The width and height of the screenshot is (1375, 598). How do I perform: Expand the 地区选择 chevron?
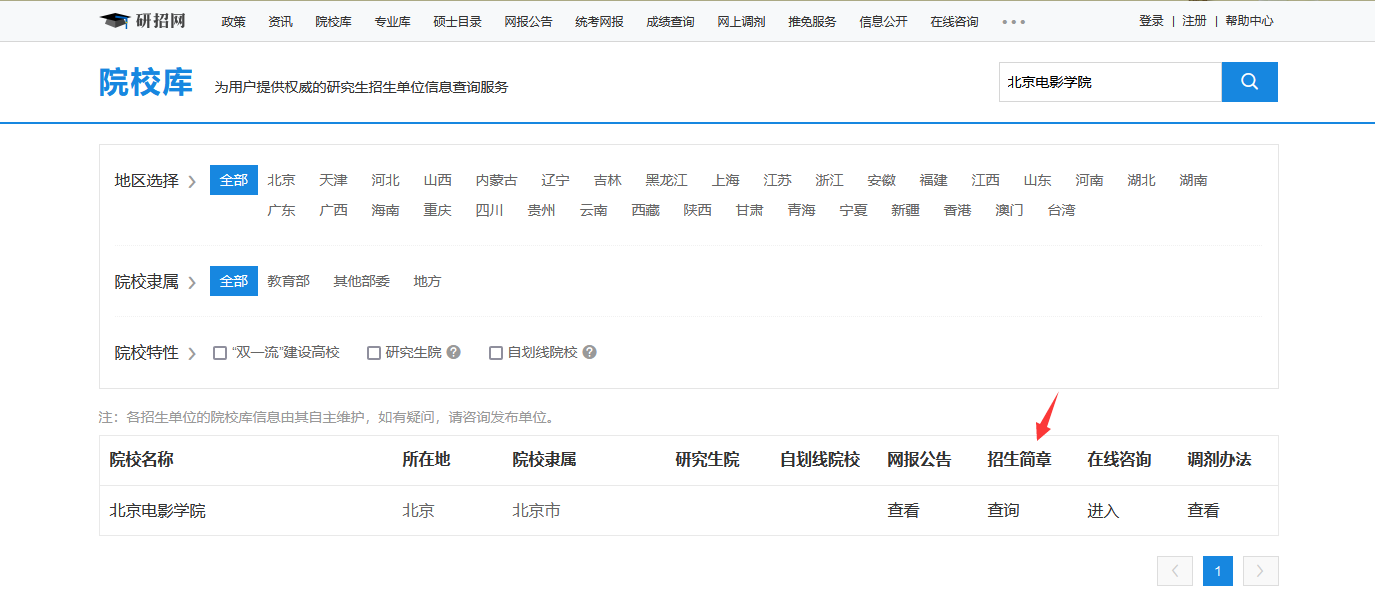tap(191, 181)
